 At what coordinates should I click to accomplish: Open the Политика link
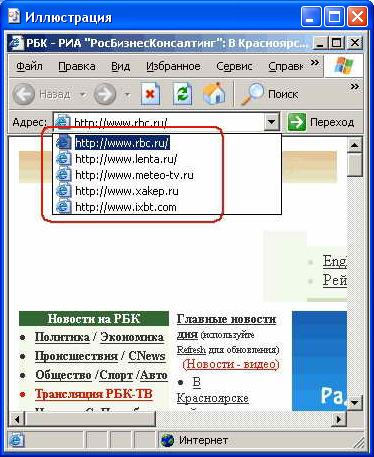pyautogui.click(x=62, y=337)
